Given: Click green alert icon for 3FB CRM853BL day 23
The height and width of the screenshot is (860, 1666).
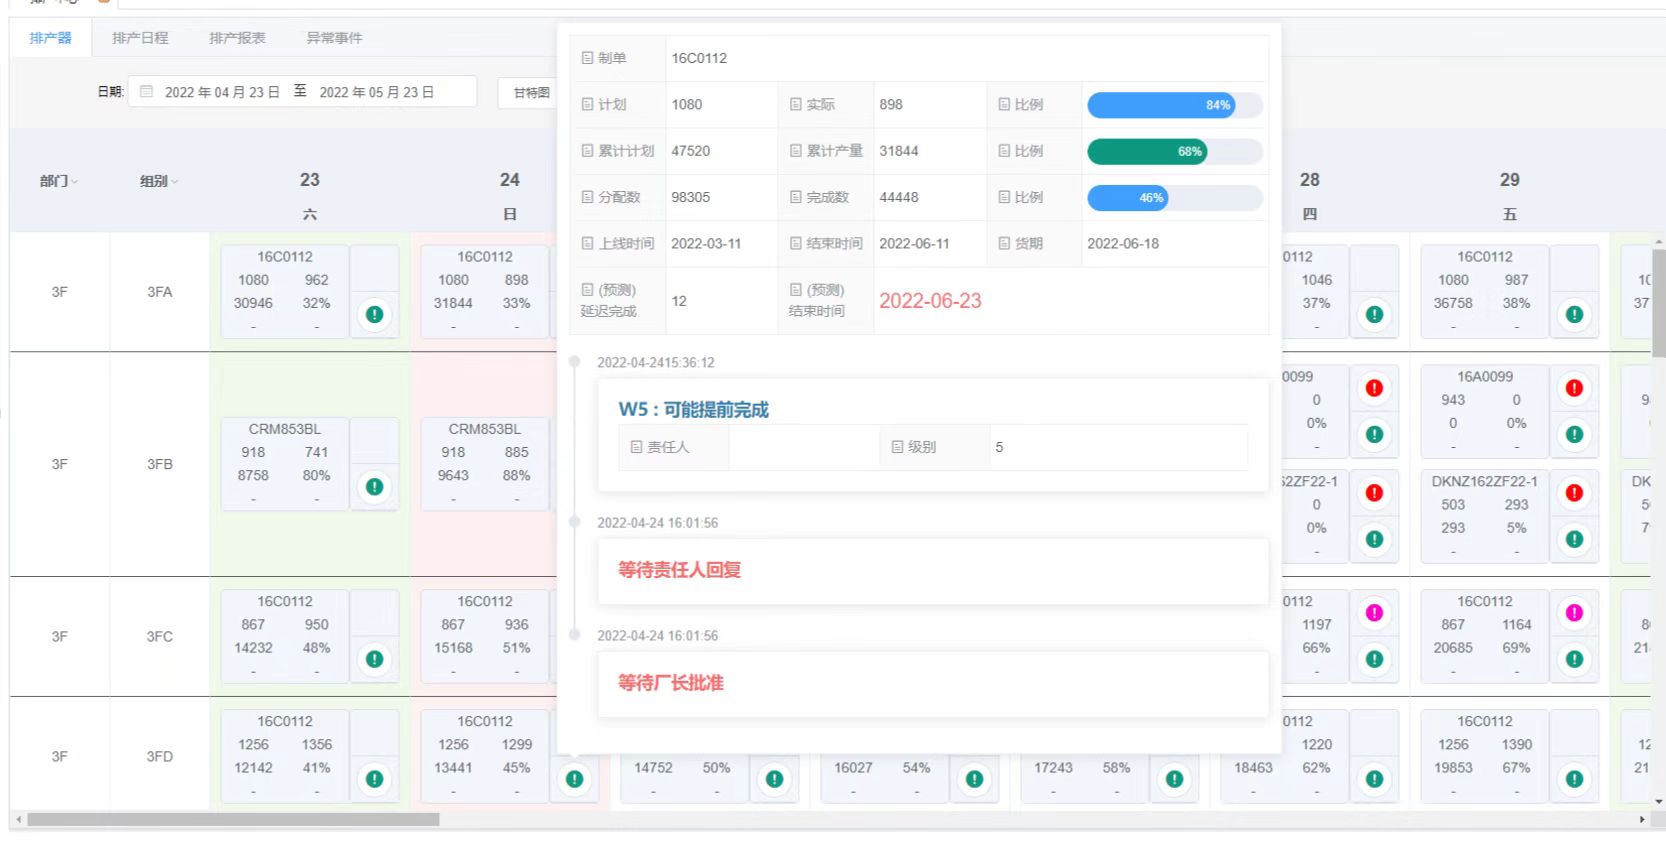Looking at the screenshot, I should [x=374, y=487].
